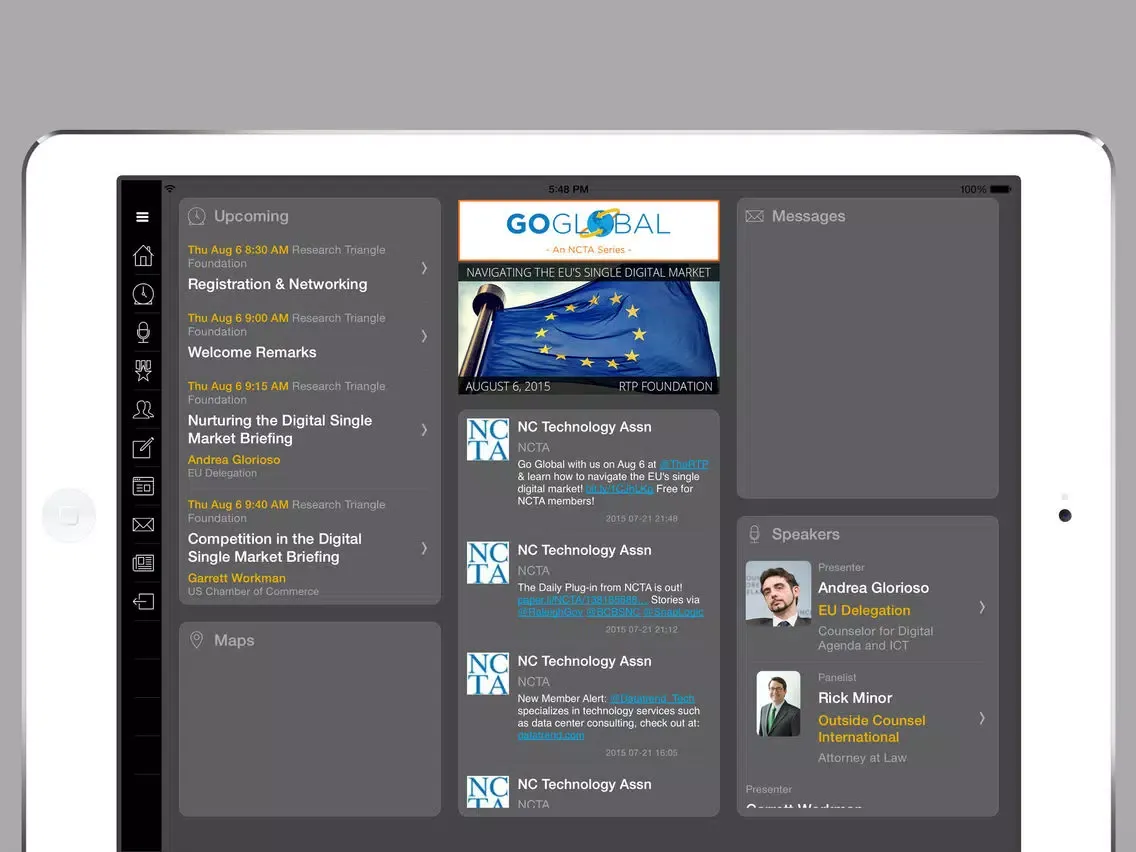The width and height of the screenshot is (1136, 852).
Task: Click EU Delegation label in Speakers
Action: click(864, 610)
